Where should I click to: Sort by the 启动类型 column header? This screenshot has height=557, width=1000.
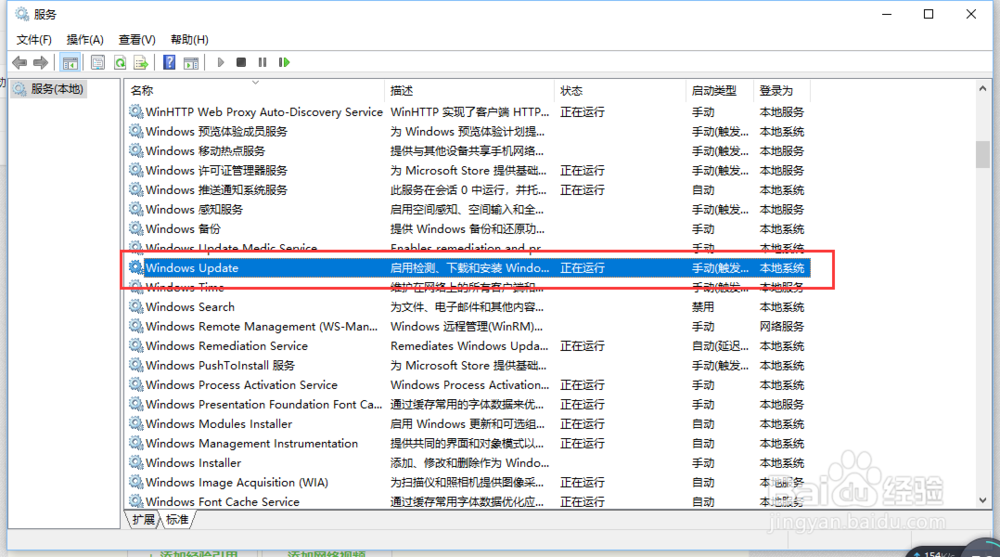click(721, 91)
